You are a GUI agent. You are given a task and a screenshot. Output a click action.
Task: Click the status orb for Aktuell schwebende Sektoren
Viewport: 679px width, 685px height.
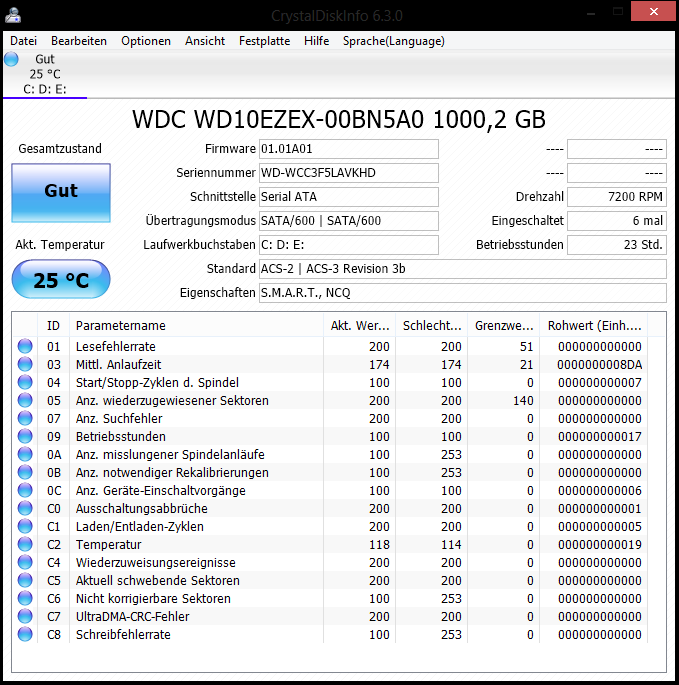[25, 580]
